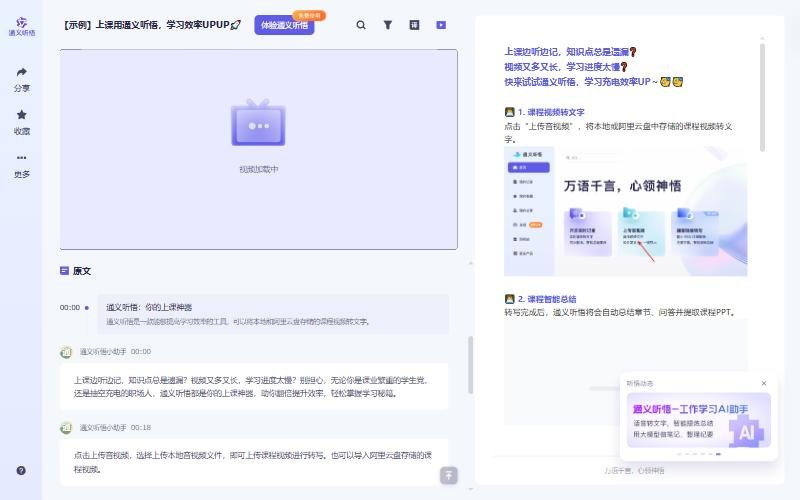The image size is (800, 500).
Task: Select the paragraph starting 上课边听边记
Action: click(254, 387)
